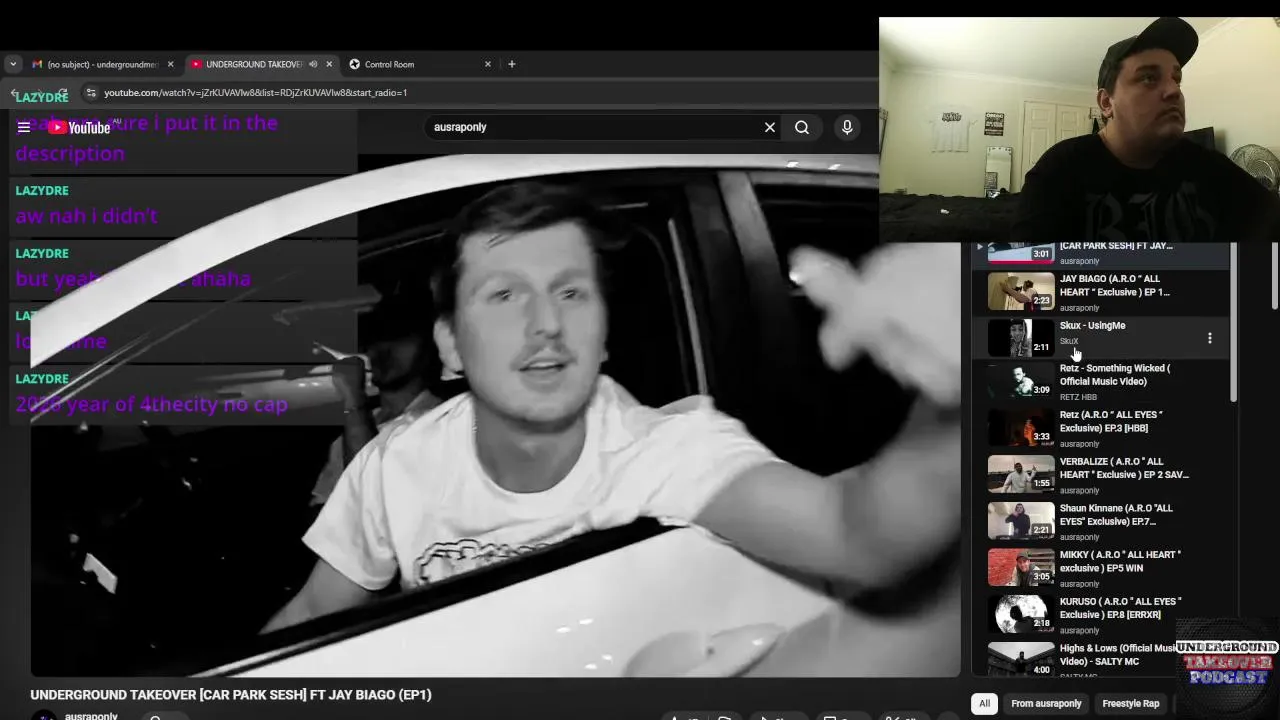
Task: Open the YouTube hamburger guide menu
Action: [x=24, y=127]
